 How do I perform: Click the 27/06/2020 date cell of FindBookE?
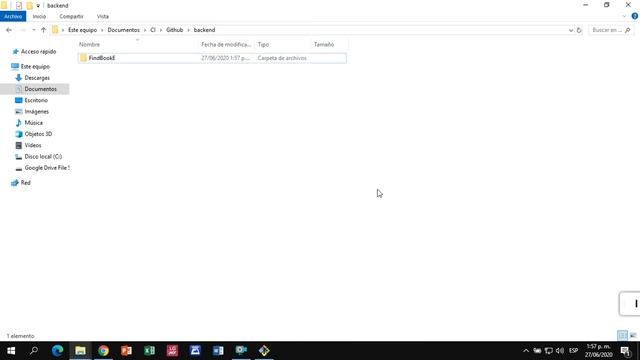click(225, 58)
